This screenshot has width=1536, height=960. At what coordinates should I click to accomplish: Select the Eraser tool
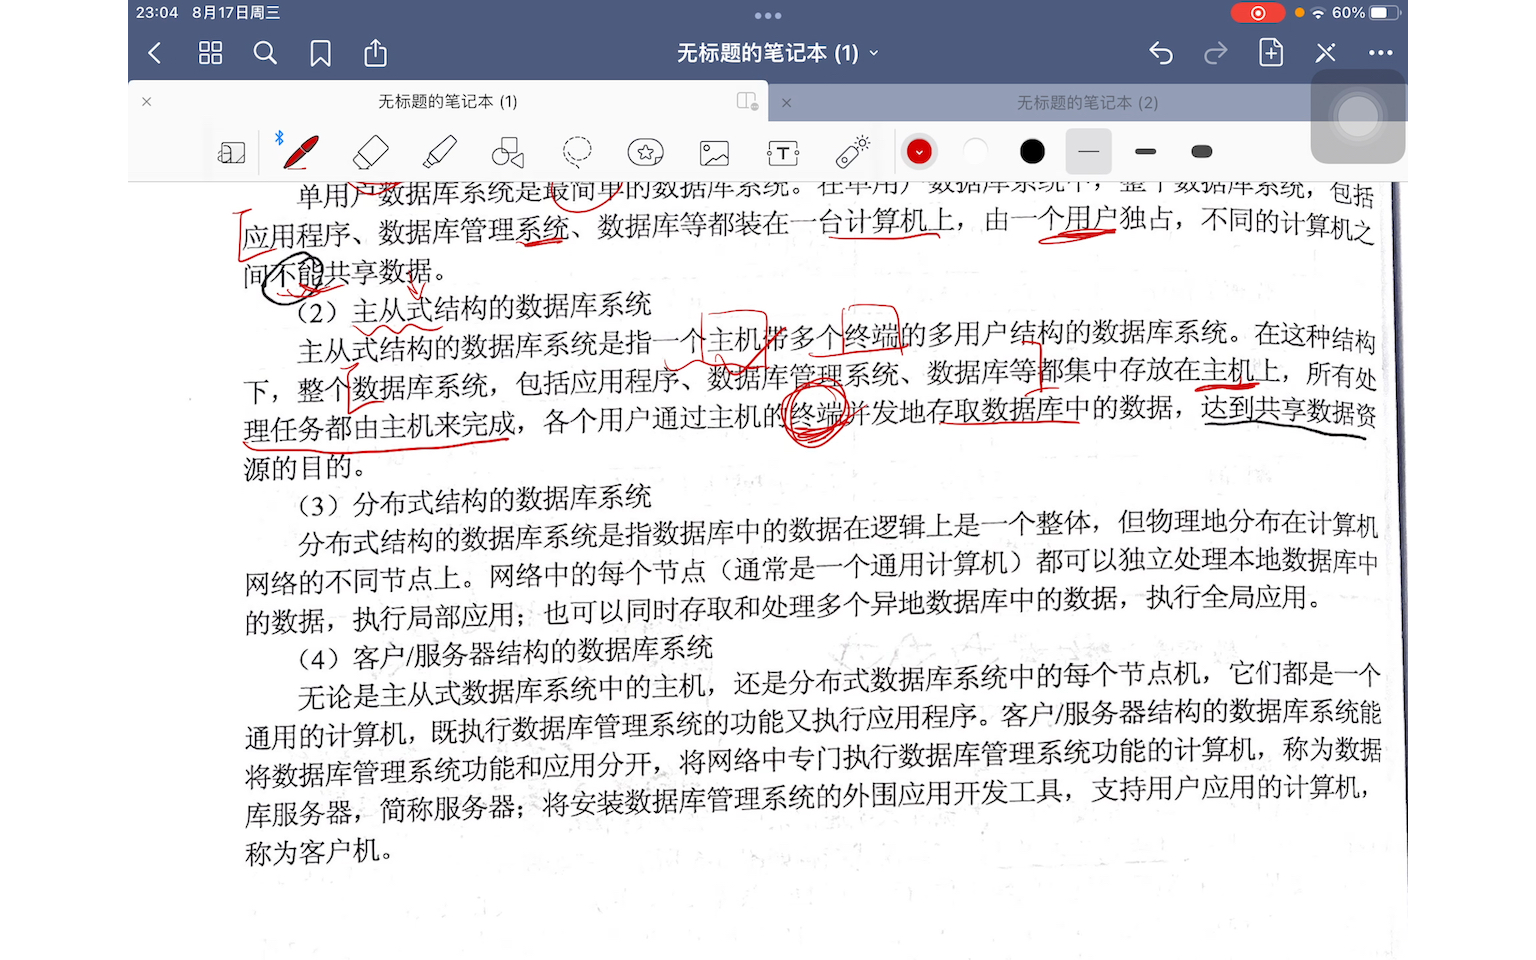[370, 152]
